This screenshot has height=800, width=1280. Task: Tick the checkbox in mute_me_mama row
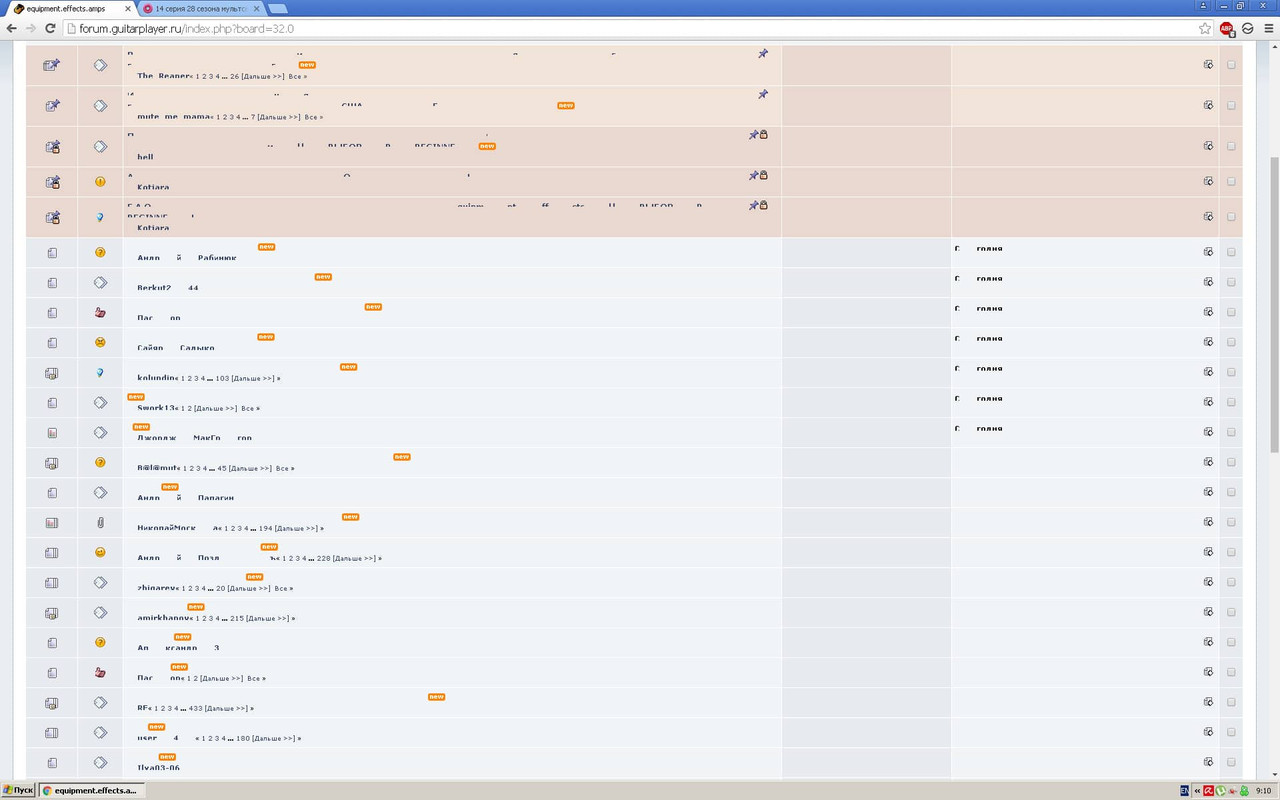[x=1231, y=105]
